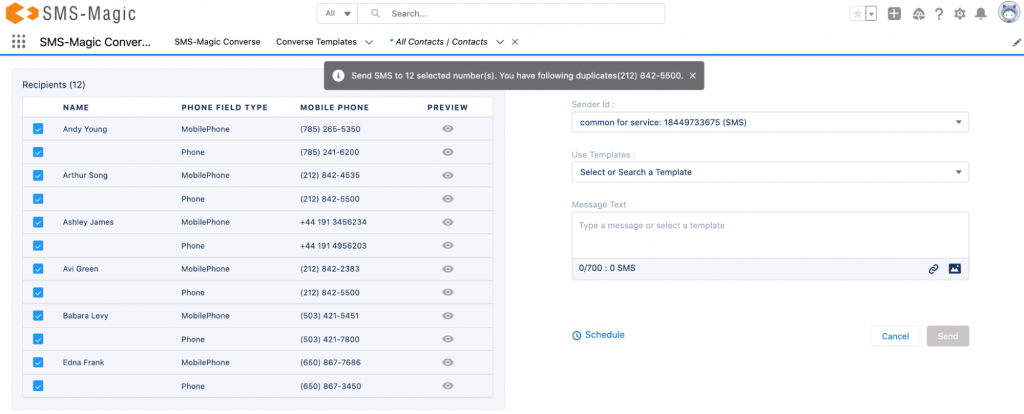Preview message for (785) 241-6200 row

pyautogui.click(x=447, y=152)
